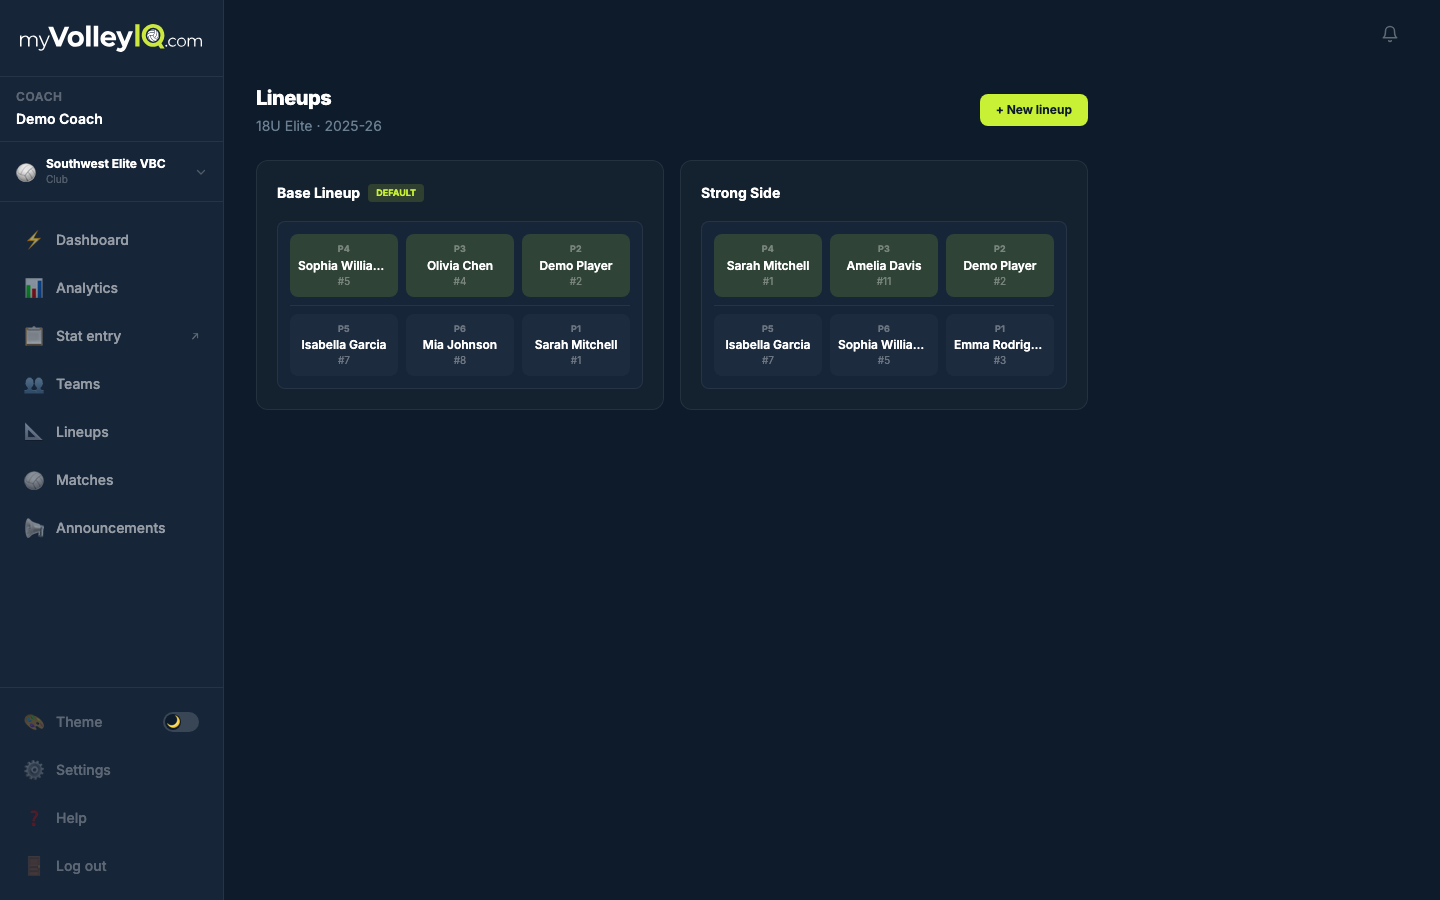Image resolution: width=1440 pixels, height=900 pixels.
Task: Select Base Lineup P5 Isabella Garcia slot
Action: 344,345
